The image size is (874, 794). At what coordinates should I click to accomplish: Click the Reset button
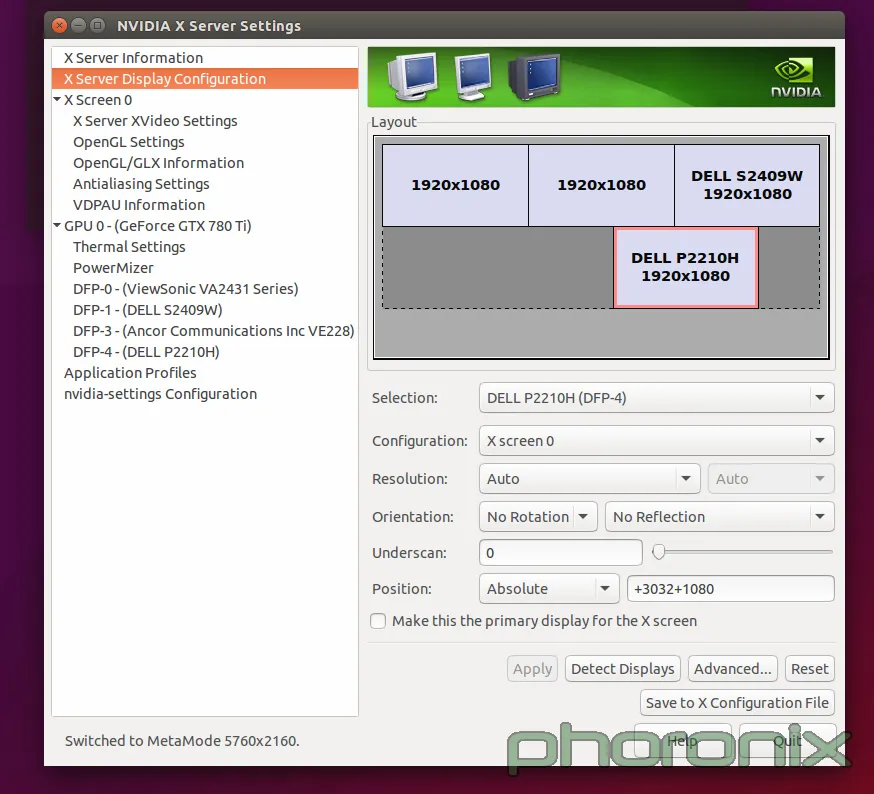click(809, 669)
